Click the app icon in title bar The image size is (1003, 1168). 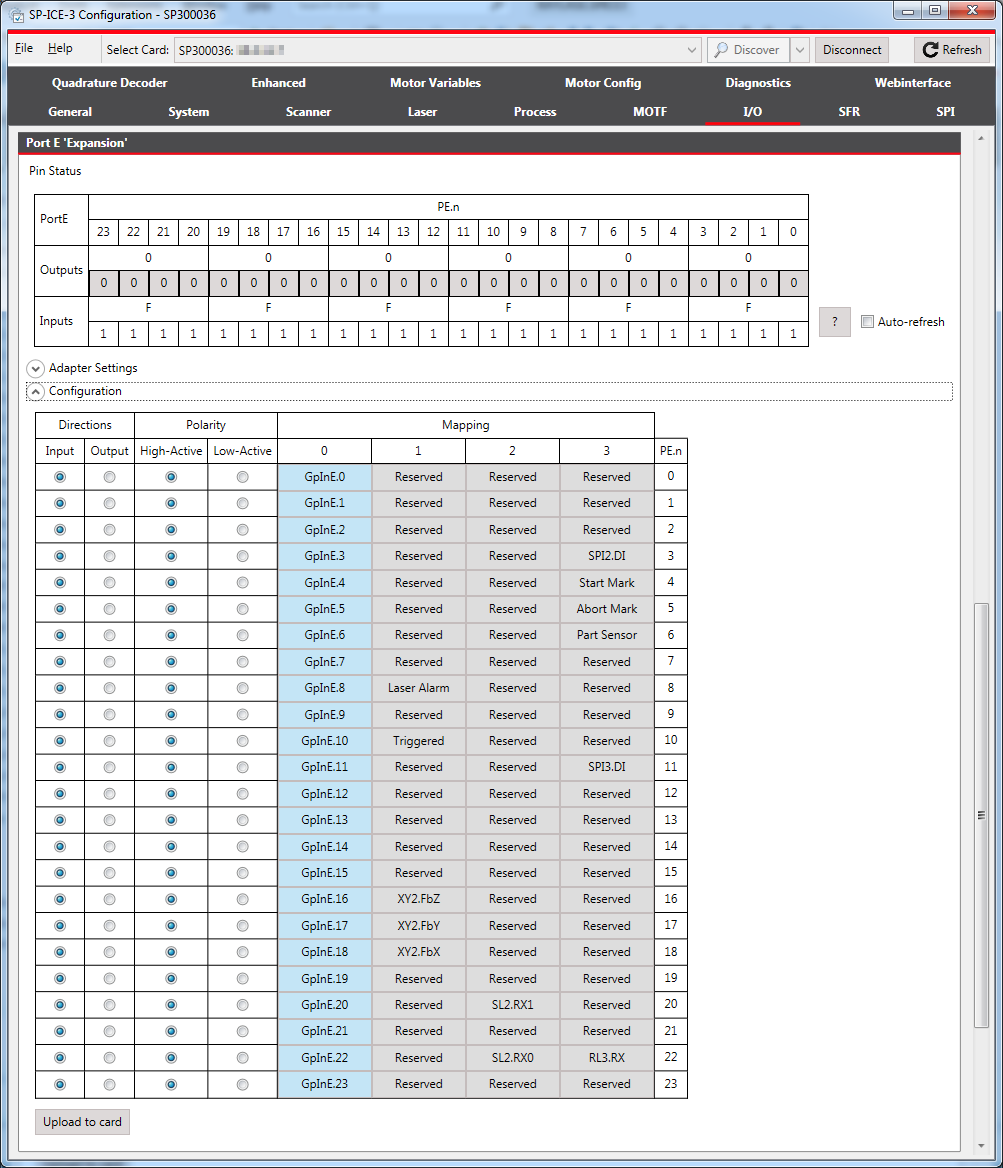pyautogui.click(x=17, y=15)
